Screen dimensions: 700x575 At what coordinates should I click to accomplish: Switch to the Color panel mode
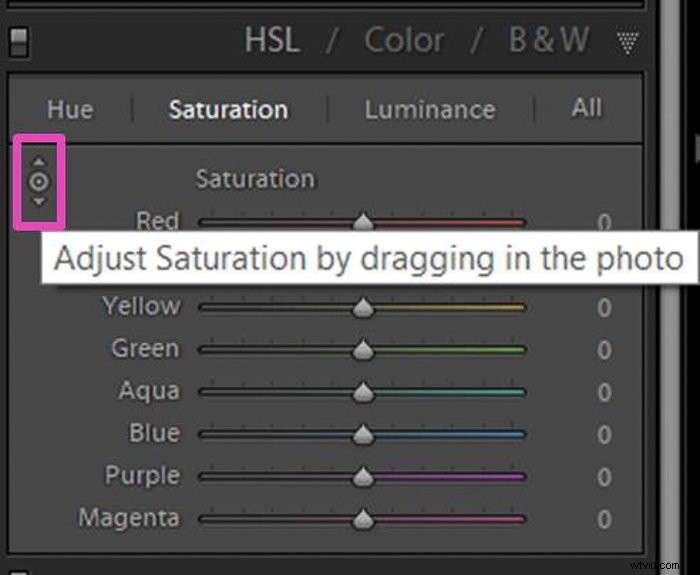click(x=404, y=40)
